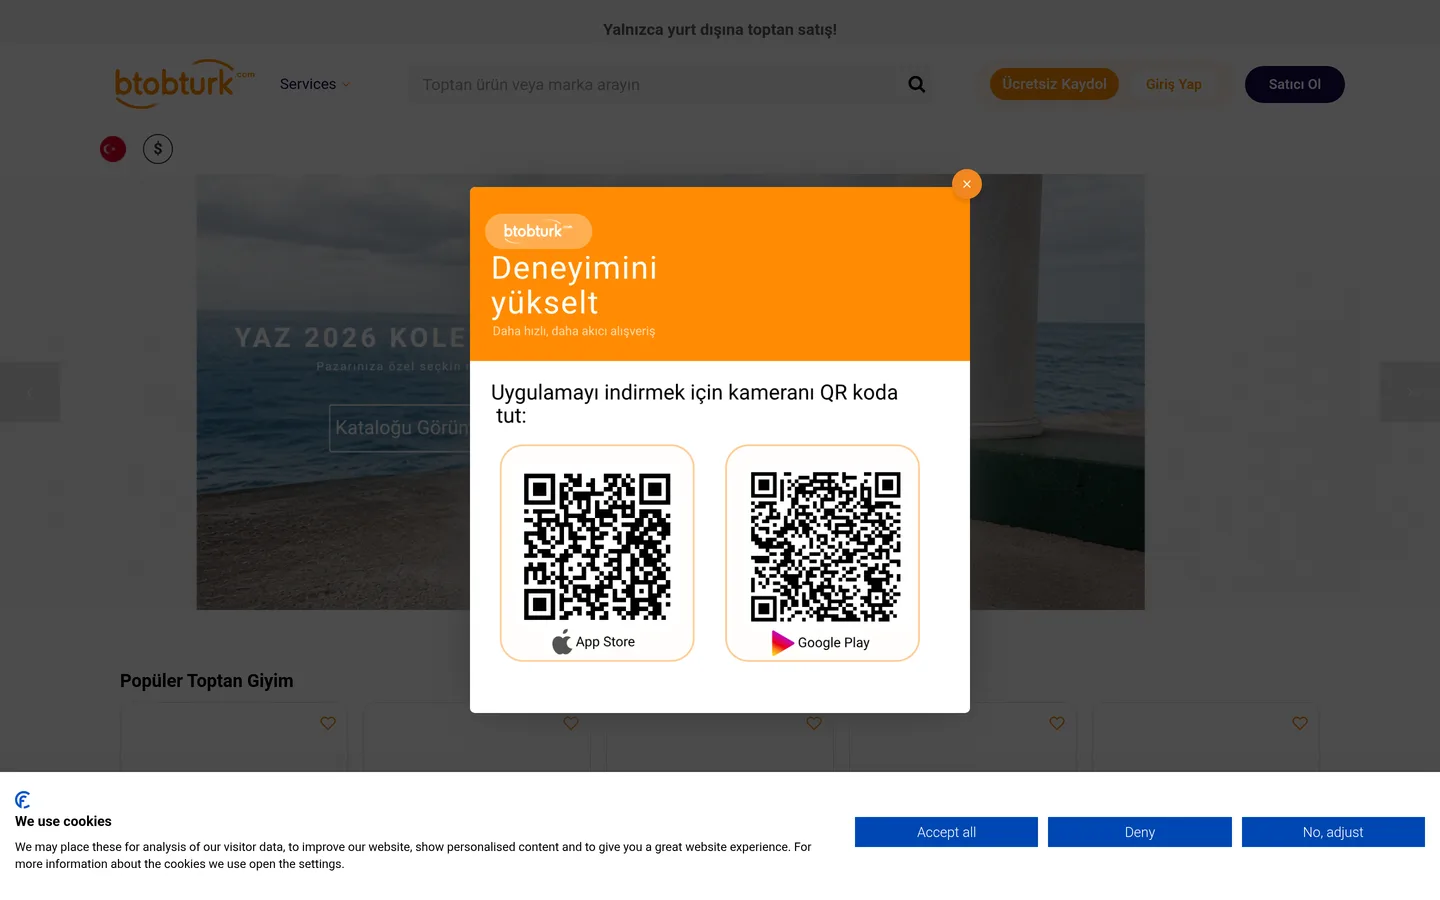Open the dollar currency selector icon
The width and height of the screenshot is (1440, 900).
158,149
